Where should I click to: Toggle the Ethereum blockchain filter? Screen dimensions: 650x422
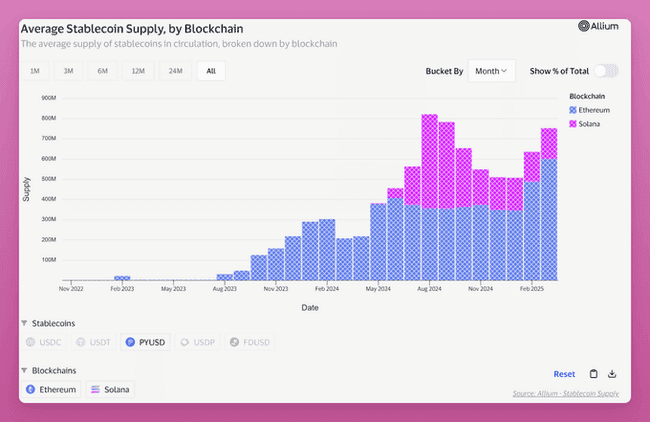pos(51,389)
